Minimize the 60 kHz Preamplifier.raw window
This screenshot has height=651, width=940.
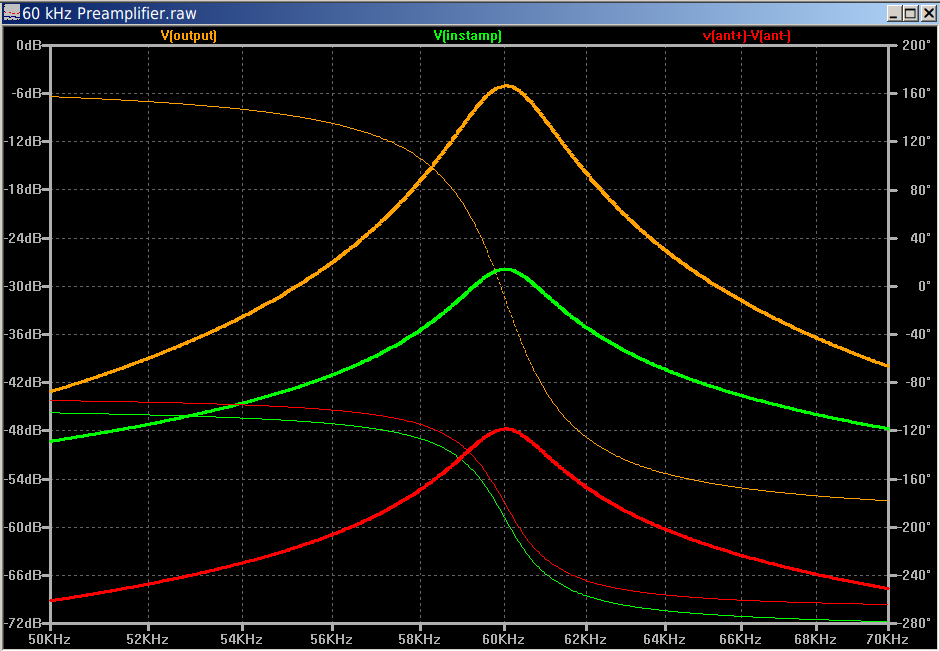[x=894, y=12]
